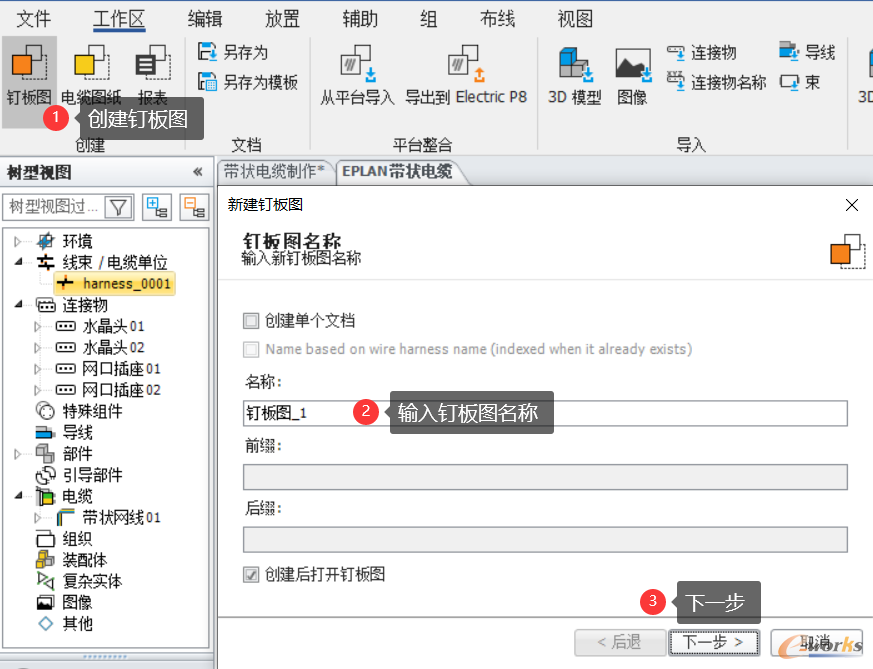
Task: Open the 放置 ribbon tab
Action: [x=282, y=19]
